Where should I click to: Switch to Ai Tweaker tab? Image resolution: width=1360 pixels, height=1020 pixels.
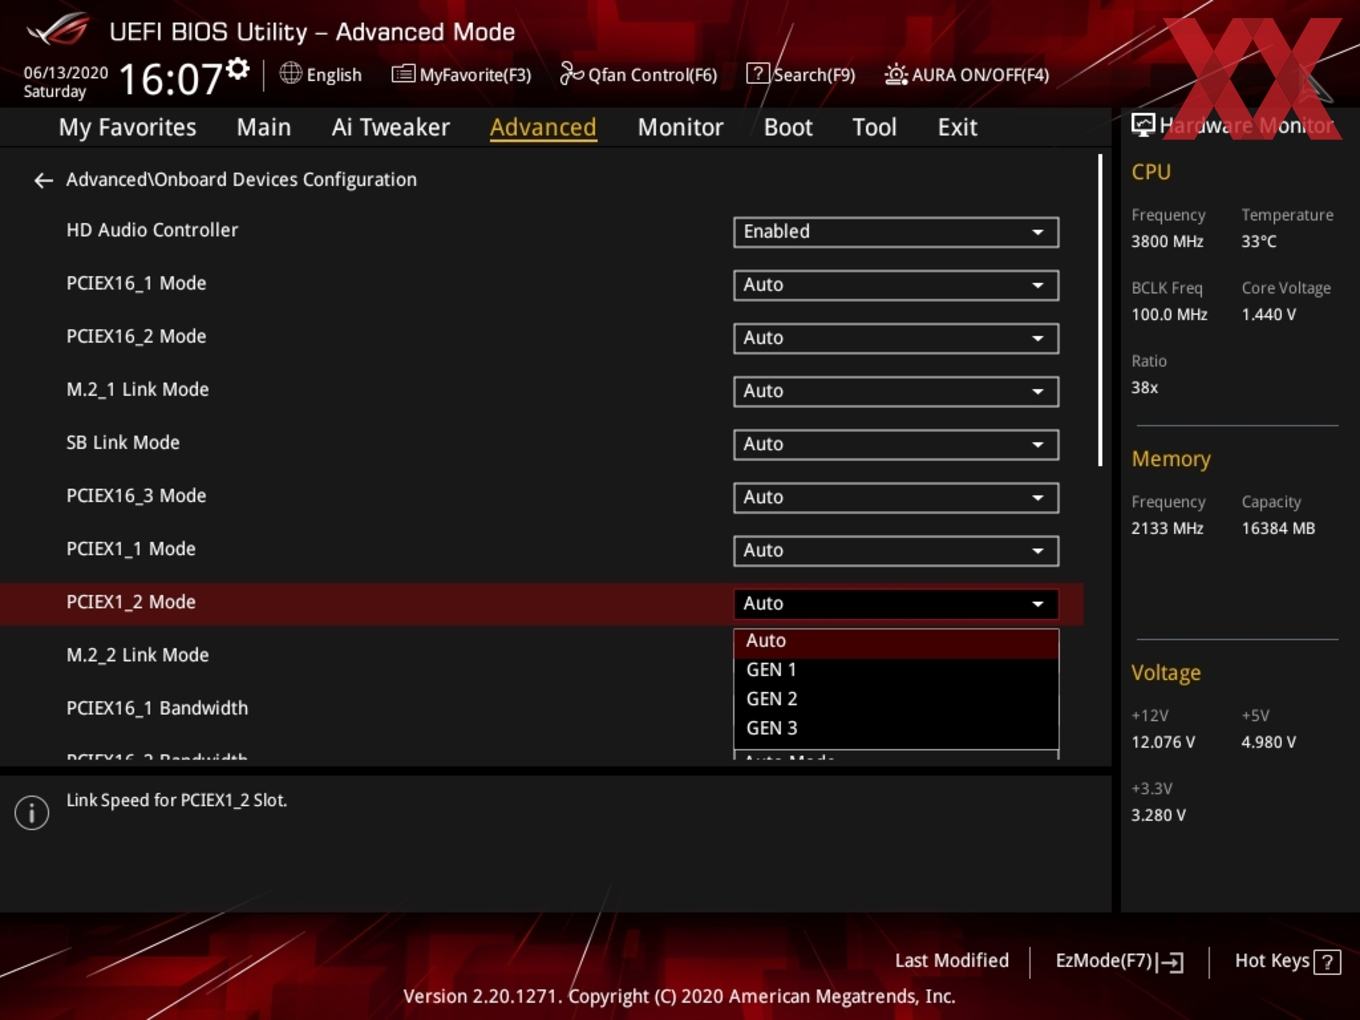point(391,127)
